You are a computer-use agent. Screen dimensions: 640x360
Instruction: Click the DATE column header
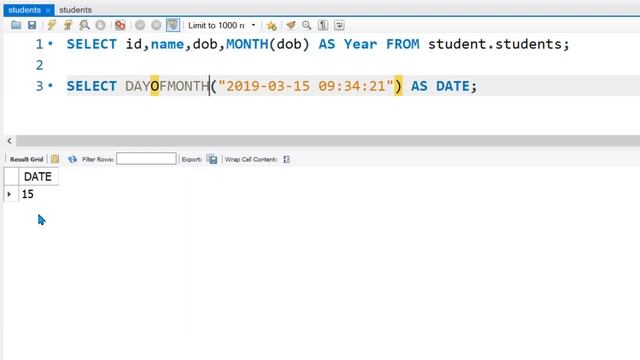[38, 177]
